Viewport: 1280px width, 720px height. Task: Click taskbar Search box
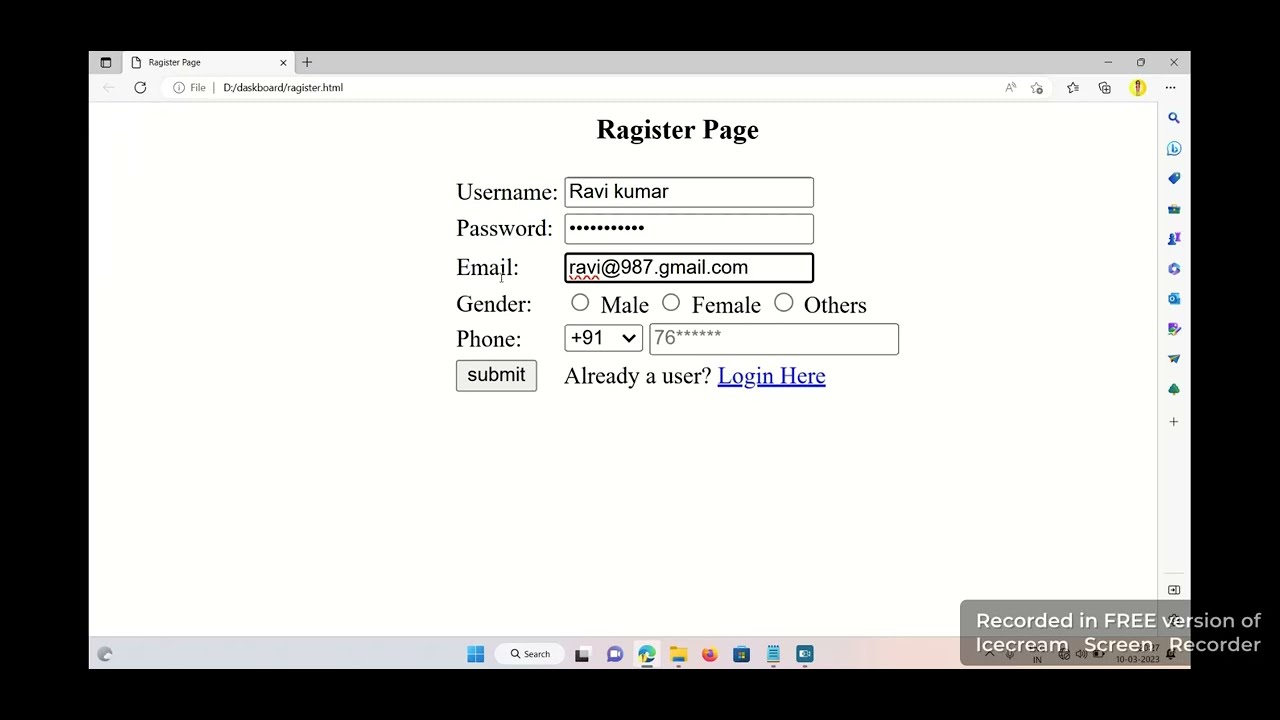[530, 654]
